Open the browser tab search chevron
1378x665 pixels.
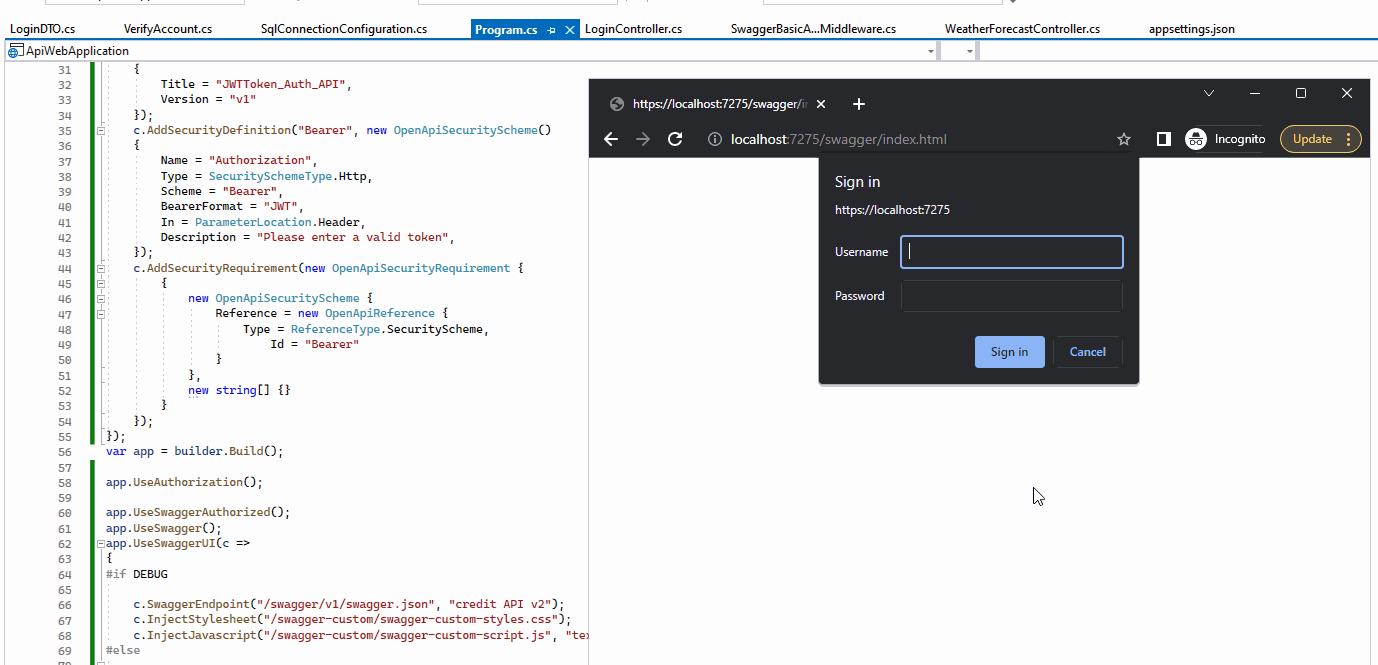pos(1209,93)
